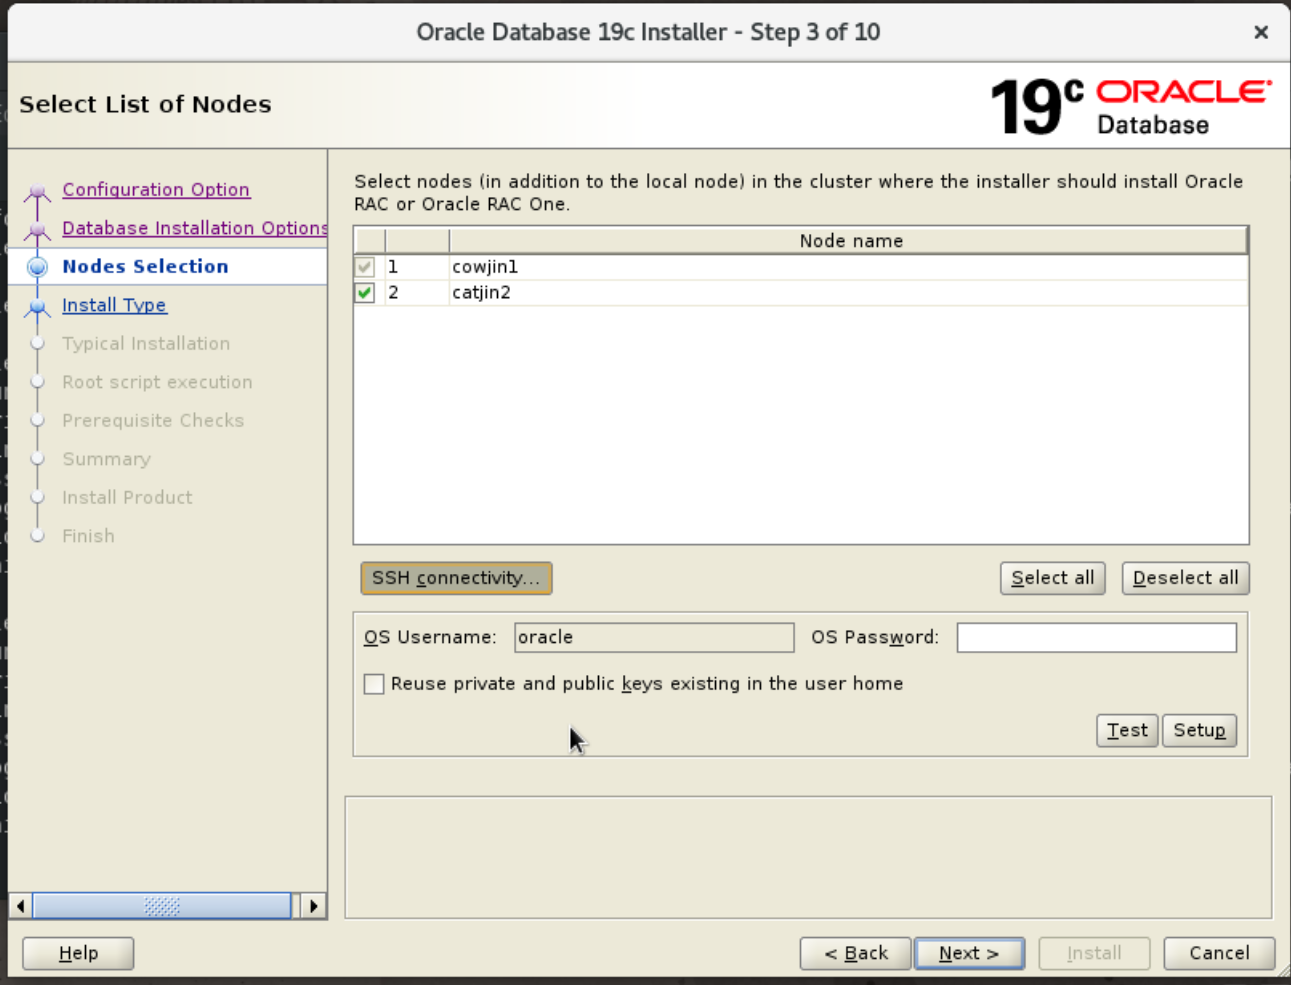This screenshot has height=985, width=1291.
Task: Click the Database Installation Options step marker icon
Action: point(38,229)
